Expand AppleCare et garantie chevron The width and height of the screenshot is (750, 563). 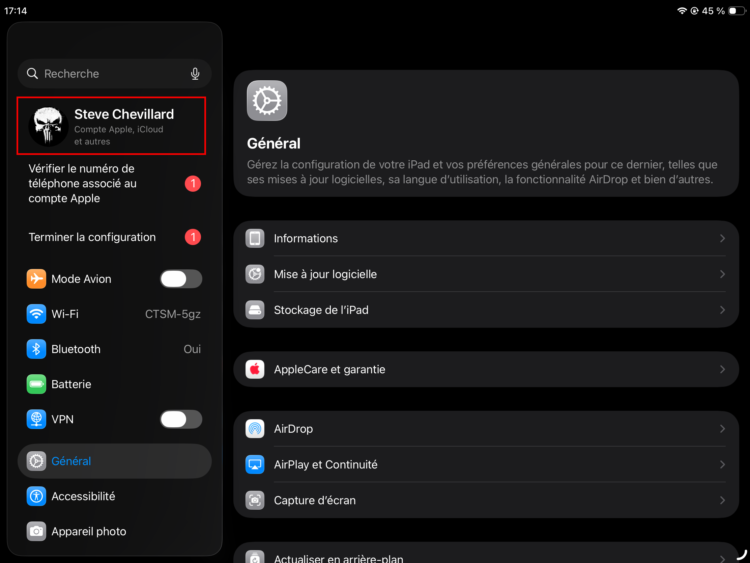[x=722, y=369]
